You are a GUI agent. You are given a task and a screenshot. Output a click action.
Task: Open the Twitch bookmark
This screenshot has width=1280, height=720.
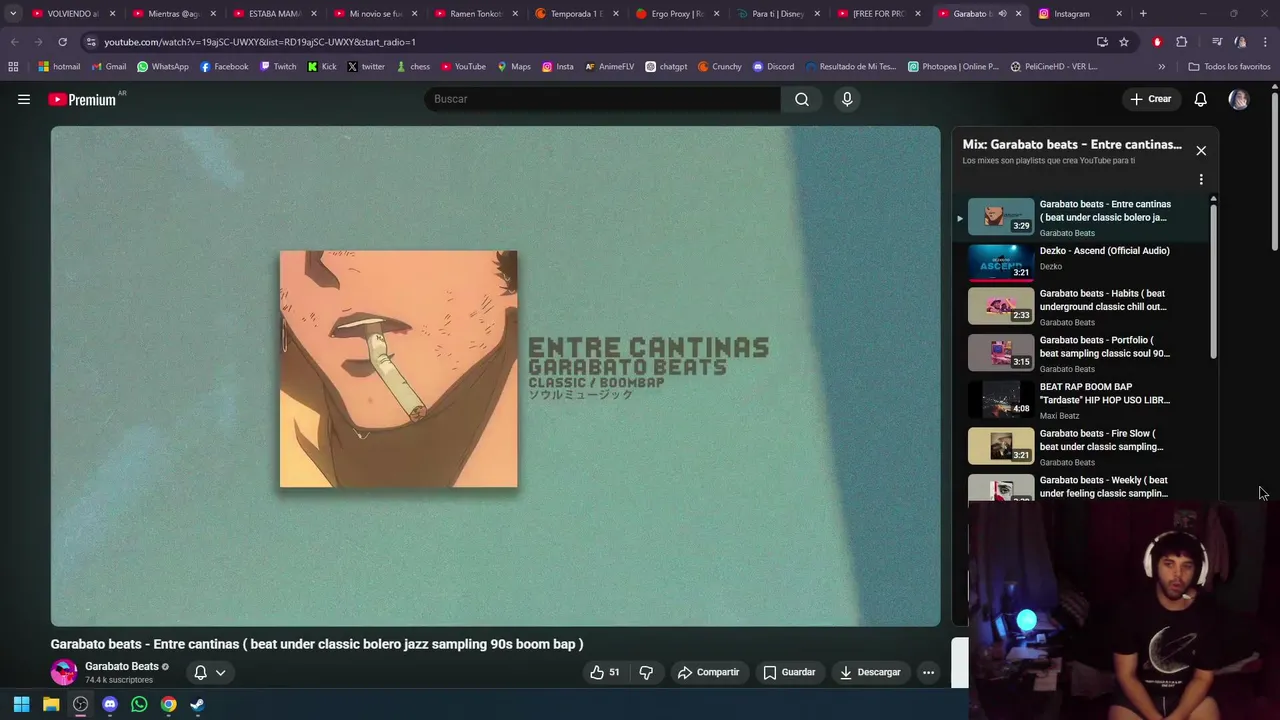pyautogui.click(x=278, y=67)
